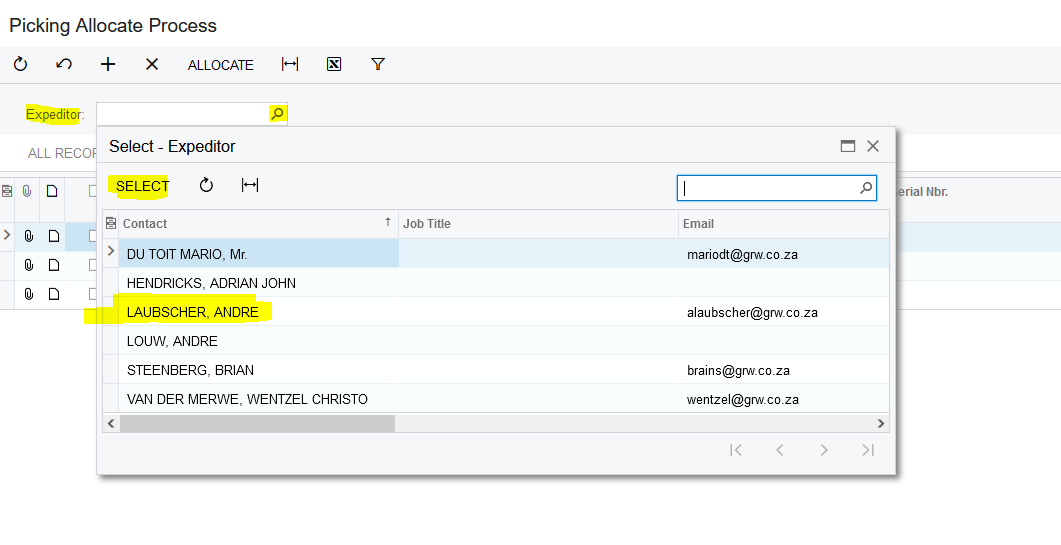Open the filter funnel icon
1061x545 pixels.
point(378,64)
